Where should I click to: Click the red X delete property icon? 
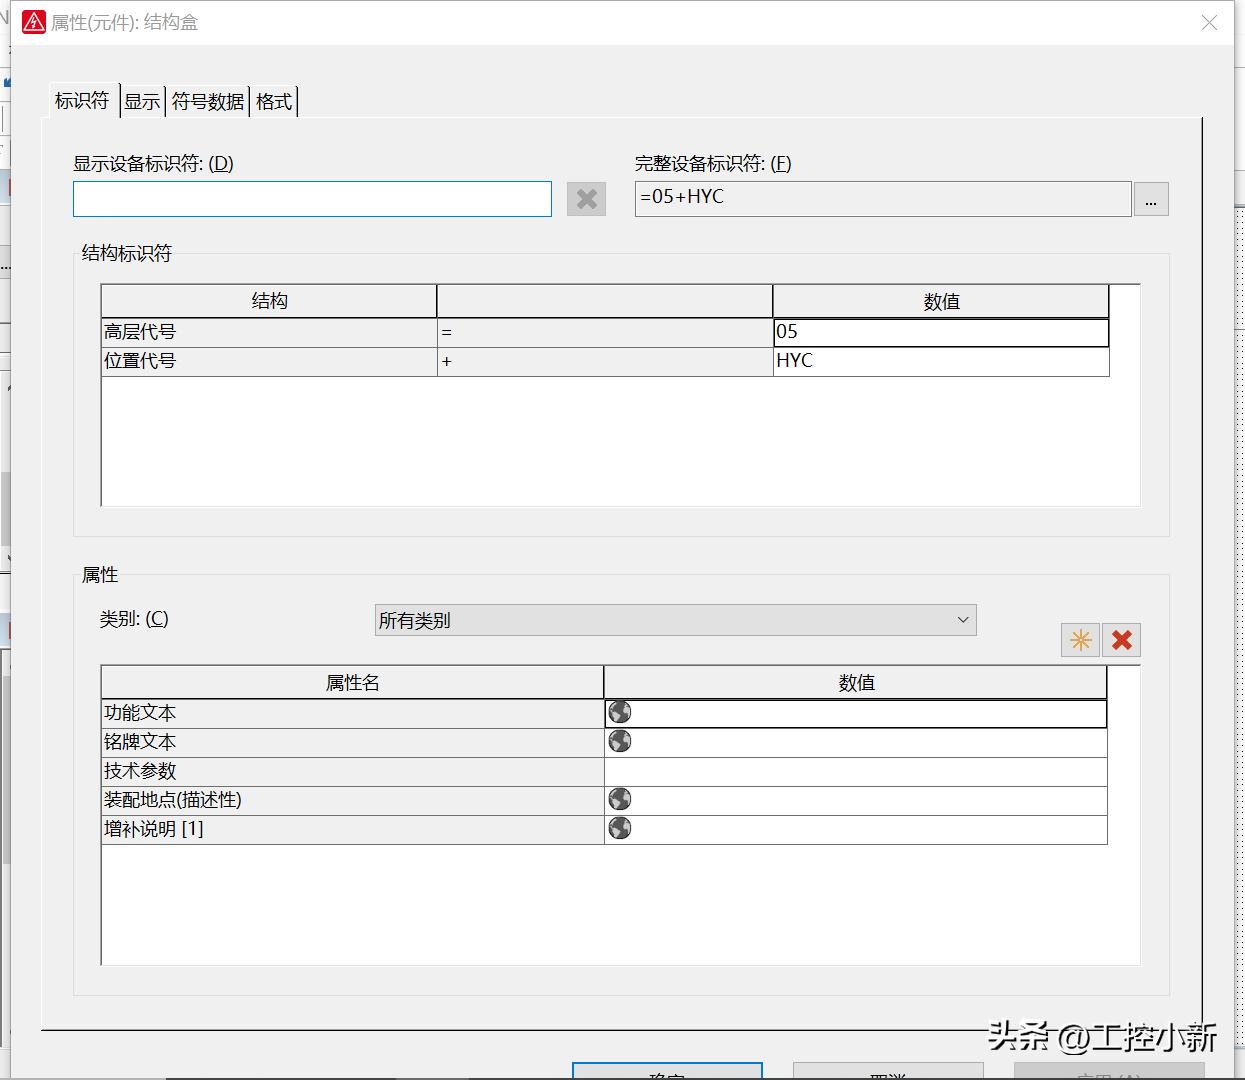tap(1121, 640)
